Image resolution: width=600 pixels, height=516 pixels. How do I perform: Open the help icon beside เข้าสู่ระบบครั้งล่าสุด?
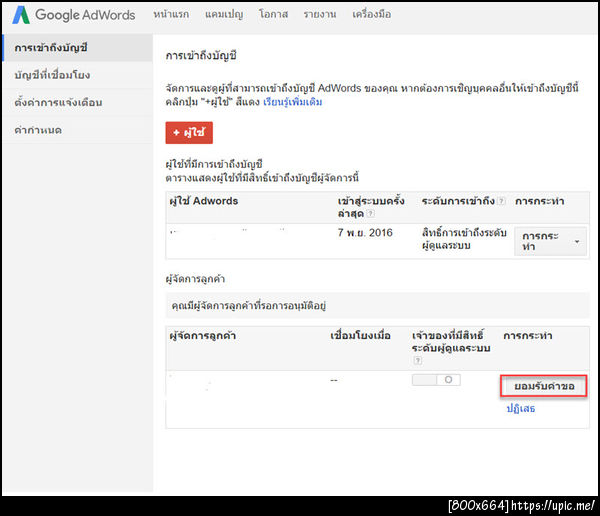point(370,214)
